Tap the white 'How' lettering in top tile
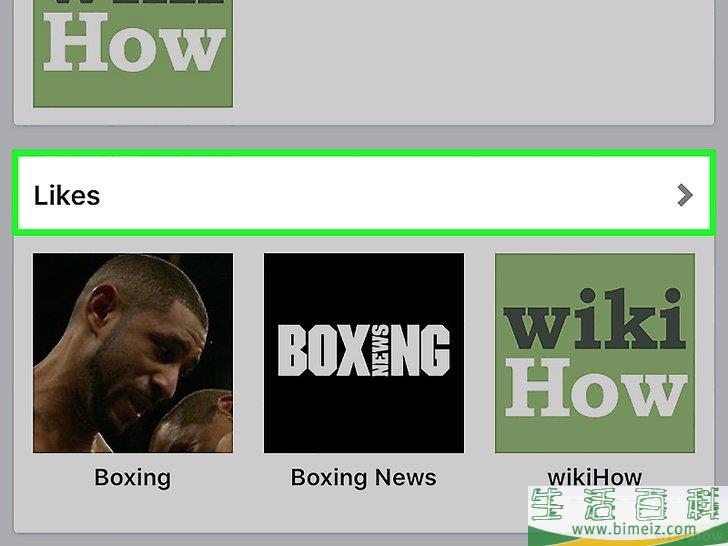This screenshot has width=728, height=546. point(135,42)
